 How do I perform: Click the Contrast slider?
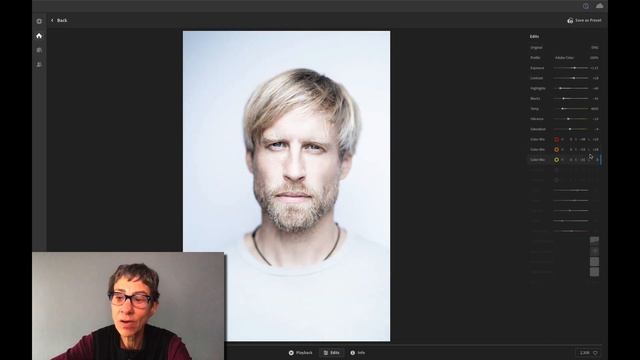click(571, 78)
